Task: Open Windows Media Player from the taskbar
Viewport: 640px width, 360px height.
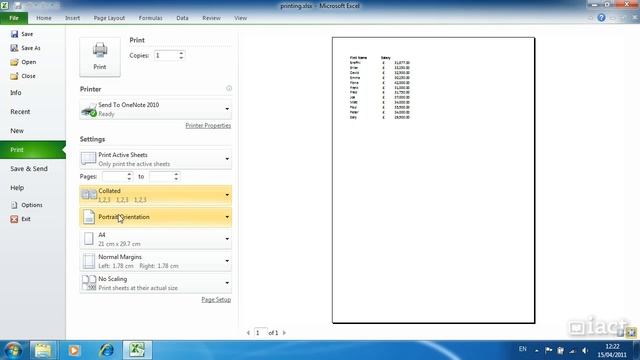Action: pos(74,350)
